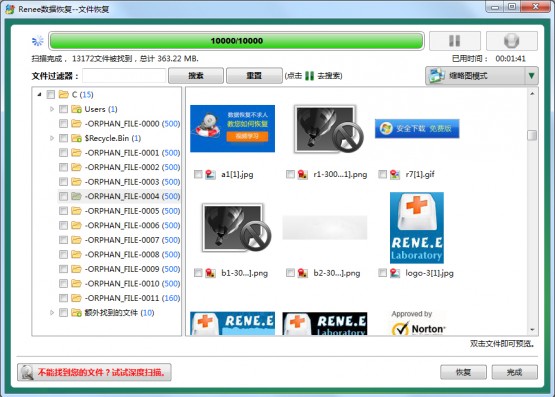Check the -ORPHAN_FILE-0007 folder checkbox
Image resolution: width=555 pixels, height=397 pixels.
tap(63, 240)
